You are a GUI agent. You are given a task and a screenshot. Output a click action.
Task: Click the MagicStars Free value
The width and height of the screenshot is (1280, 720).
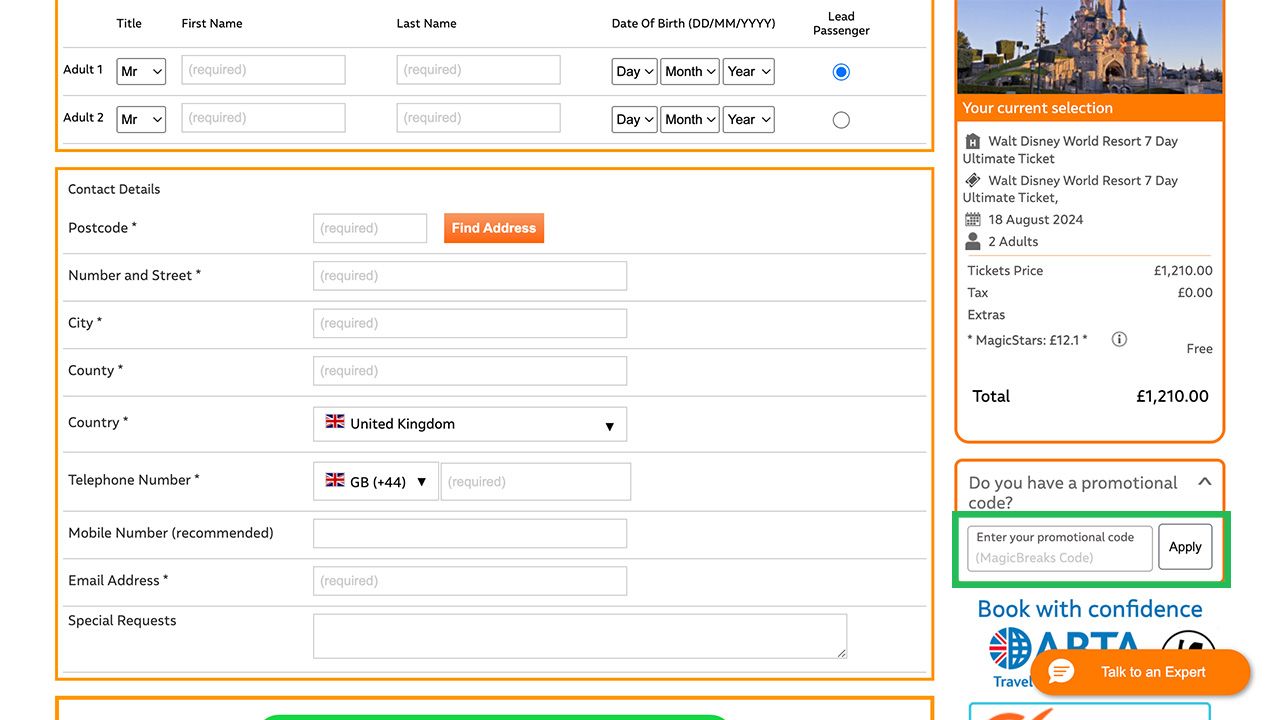pos(1199,348)
